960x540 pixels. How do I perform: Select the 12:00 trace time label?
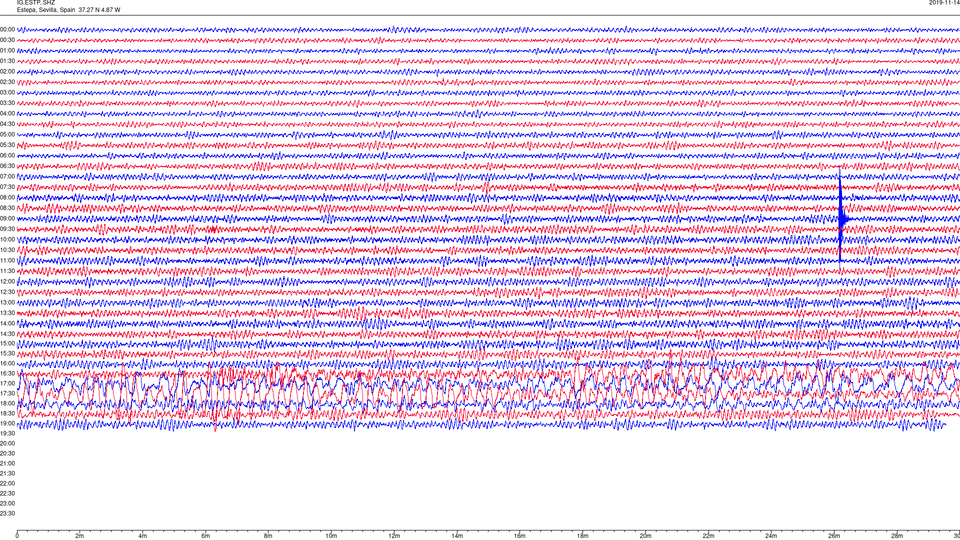pos(7,282)
